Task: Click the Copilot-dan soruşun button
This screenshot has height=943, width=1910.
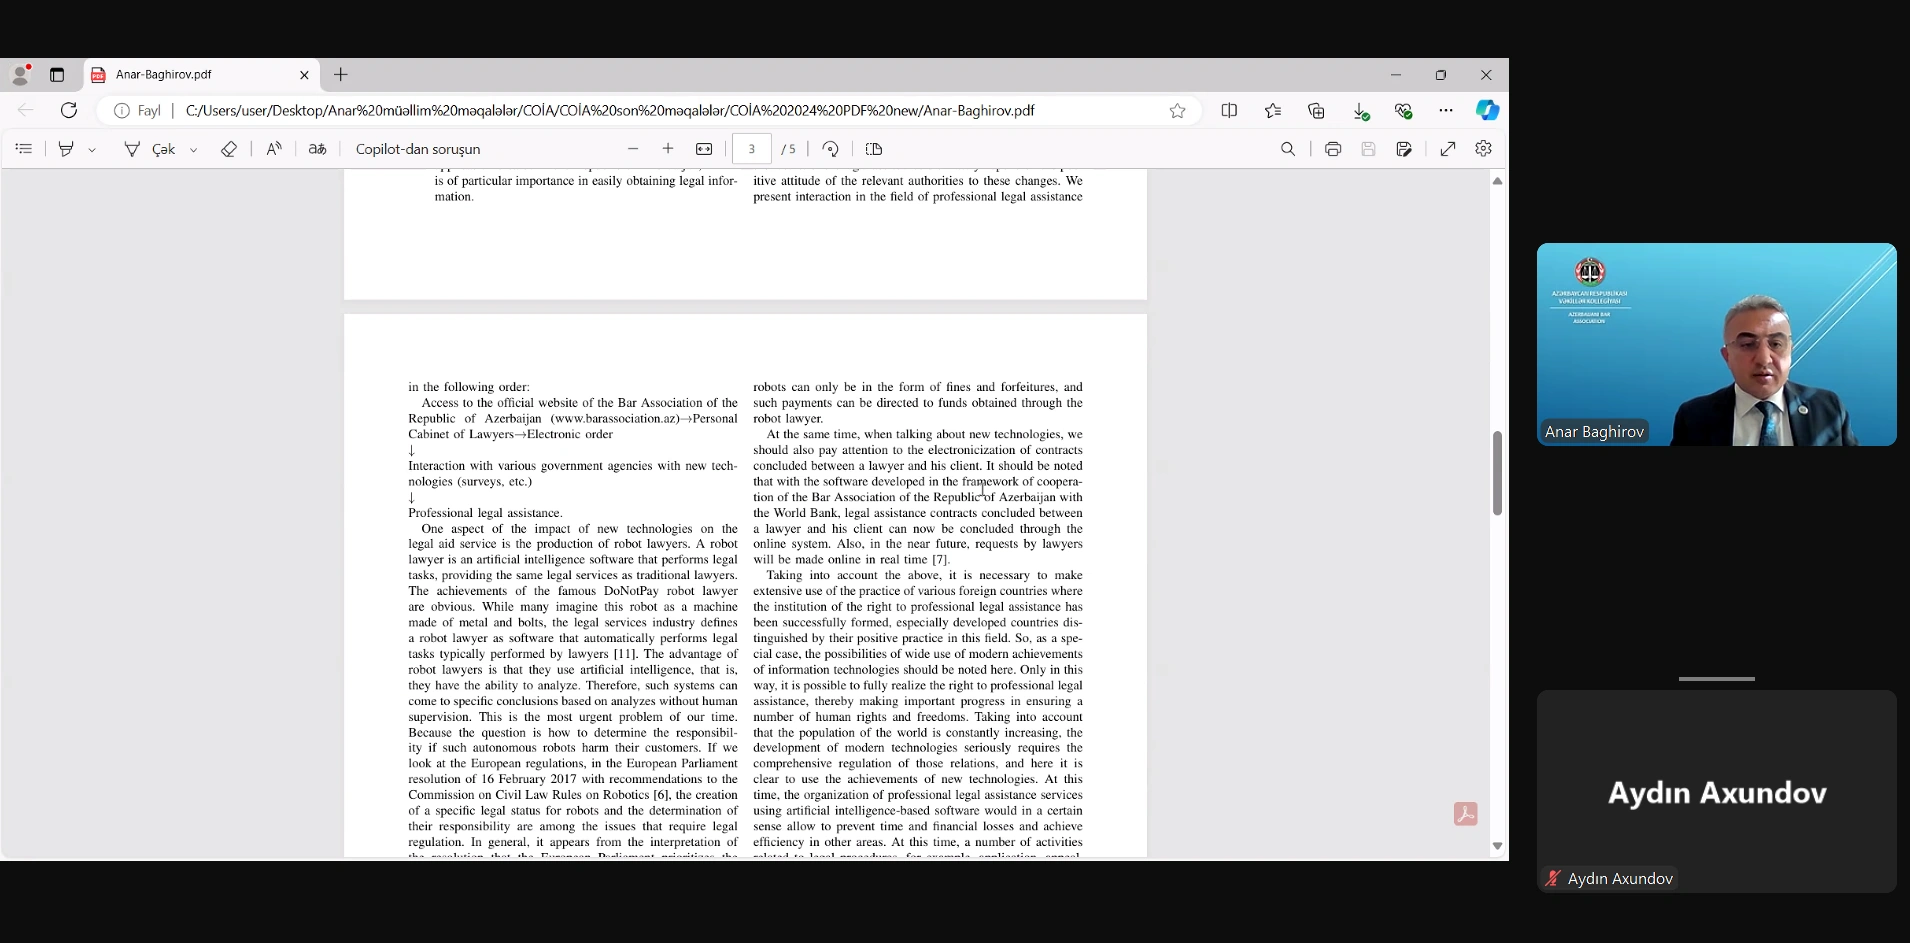Action: 418,149
